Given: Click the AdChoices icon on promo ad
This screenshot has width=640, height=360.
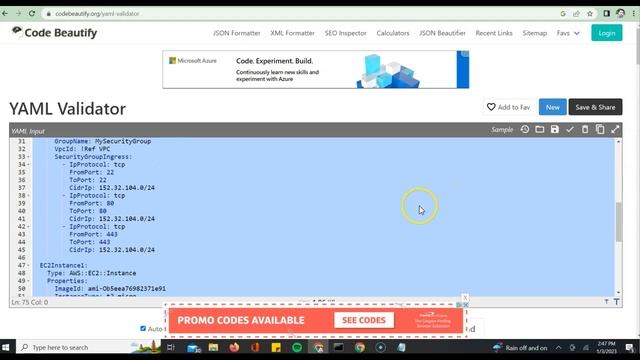Looking at the screenshot, I should pos(459,304).
